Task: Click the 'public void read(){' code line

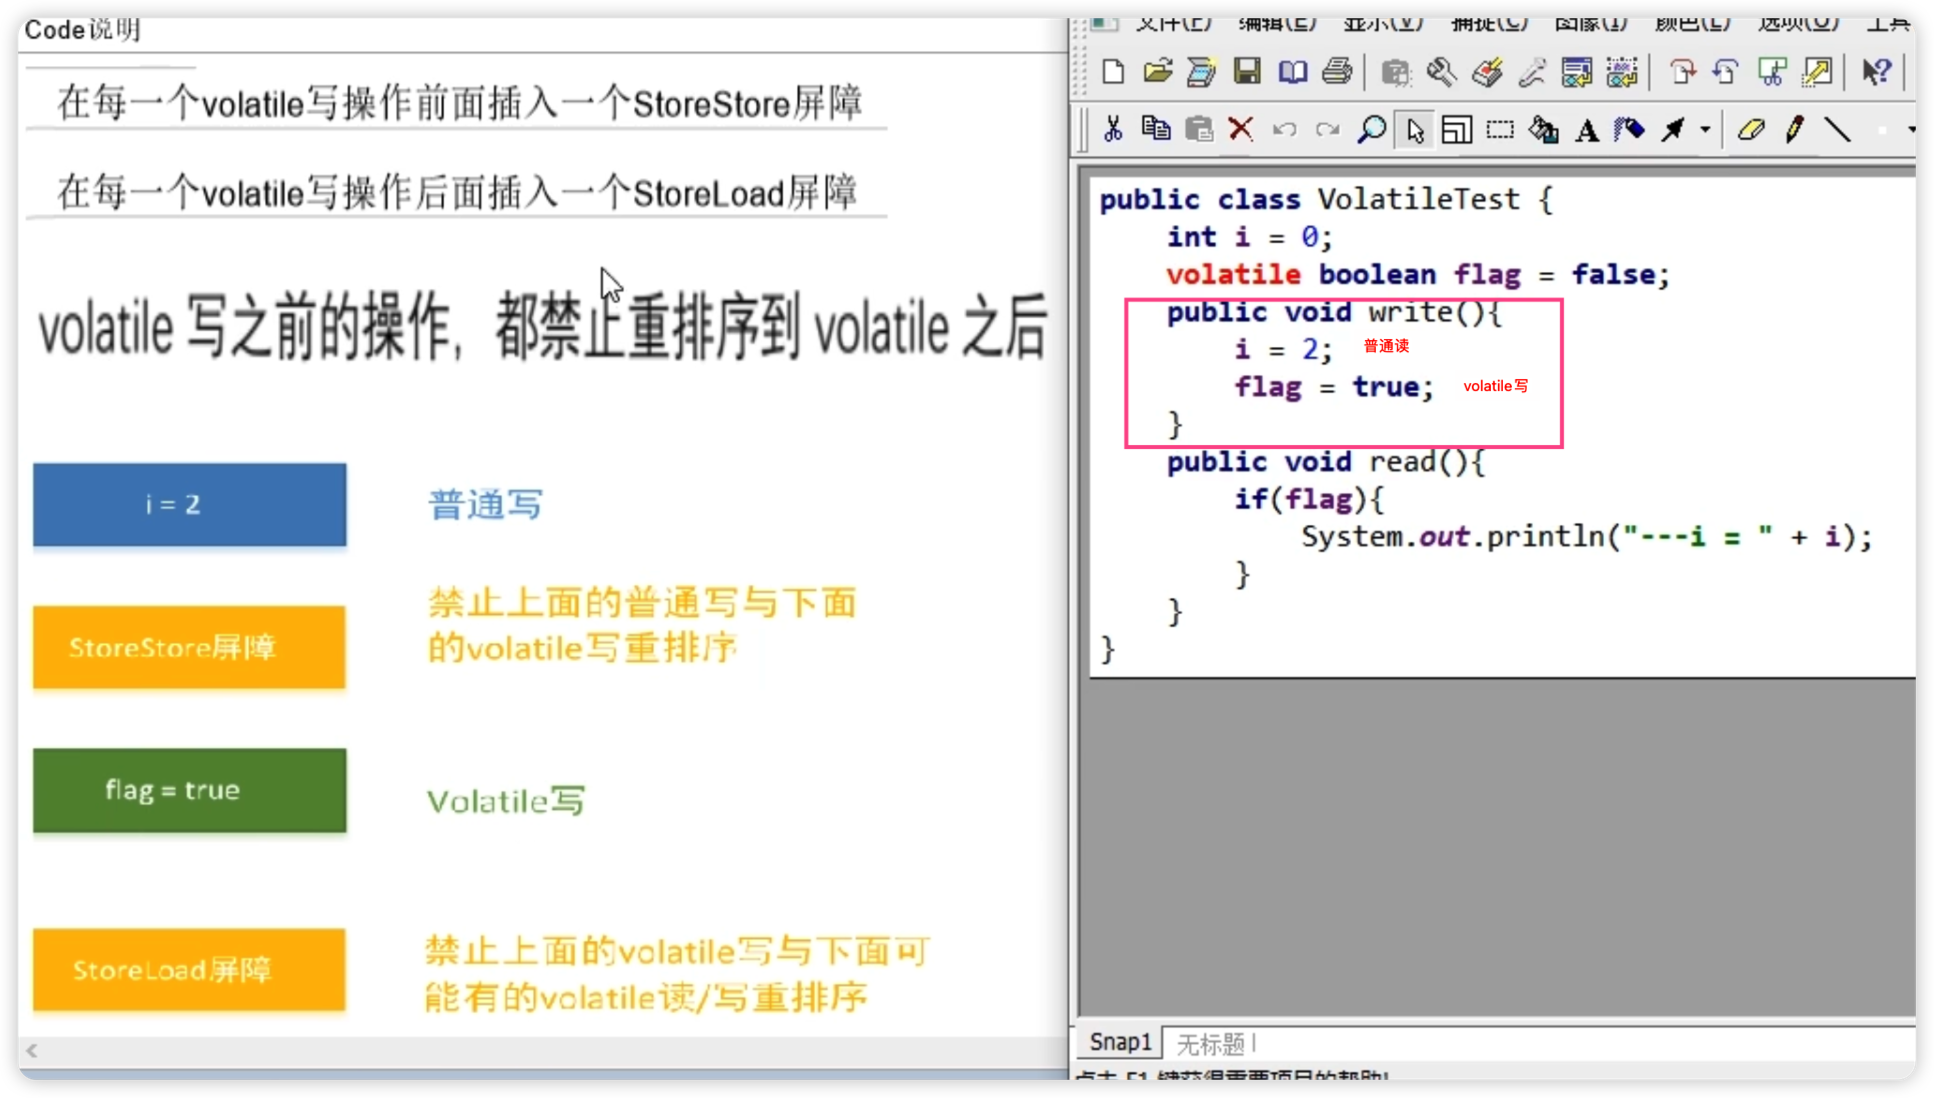Action: (1325, 461)
